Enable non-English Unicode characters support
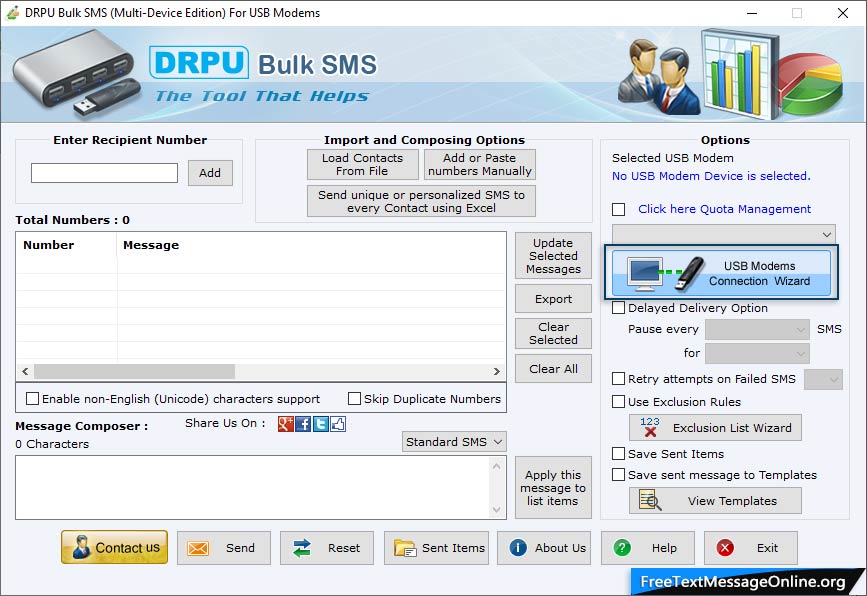This screenshot has height=596, width=867. click(33, 399)
